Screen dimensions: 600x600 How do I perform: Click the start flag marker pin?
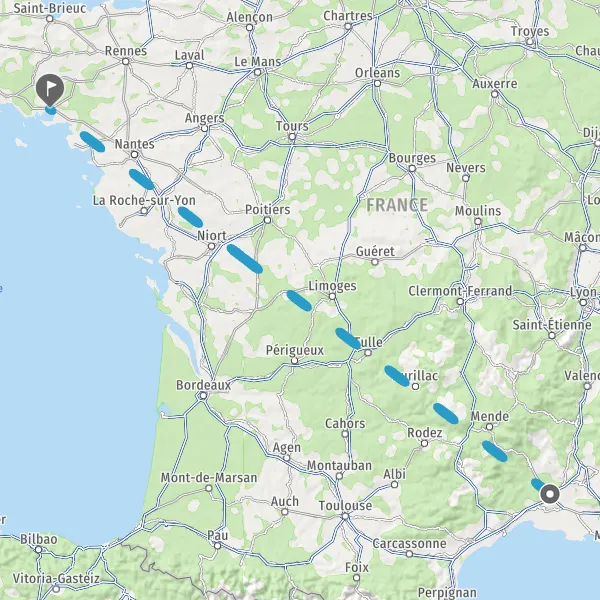click(50, 90)
